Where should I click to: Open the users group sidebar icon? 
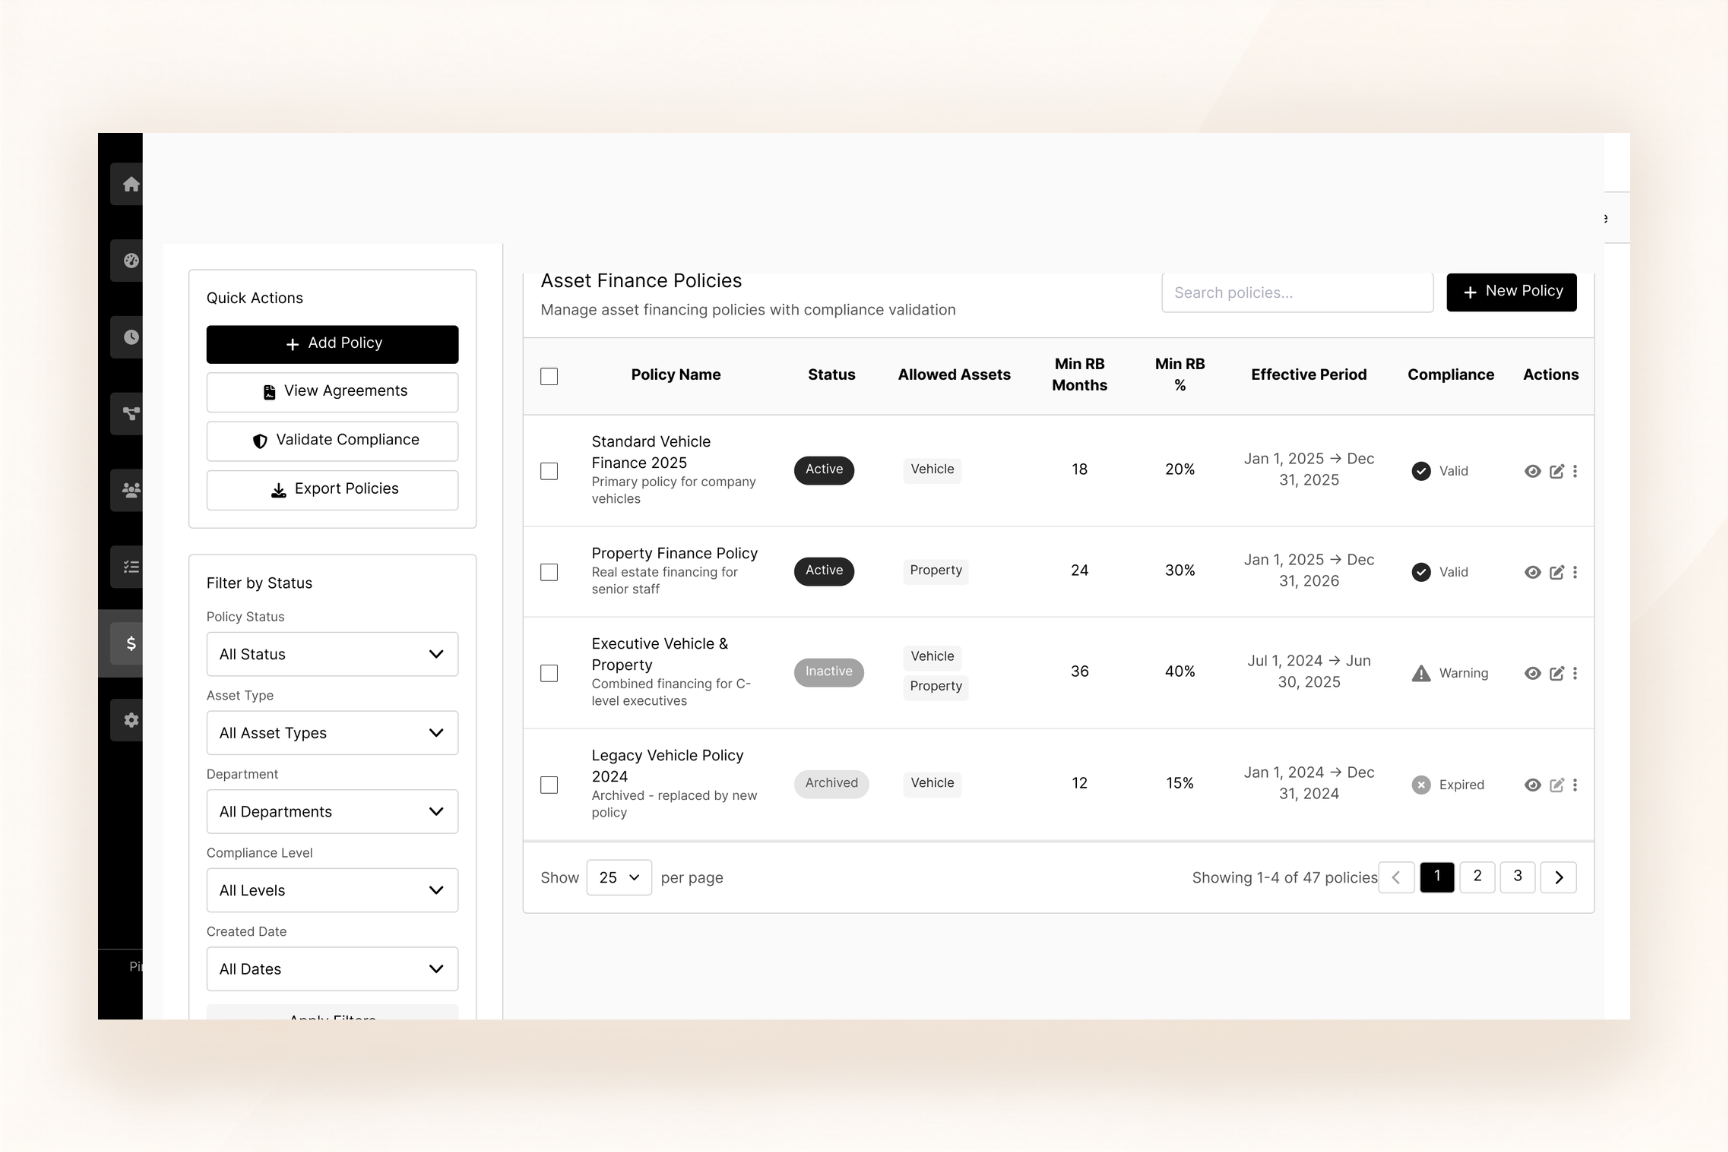click(130, 491)
